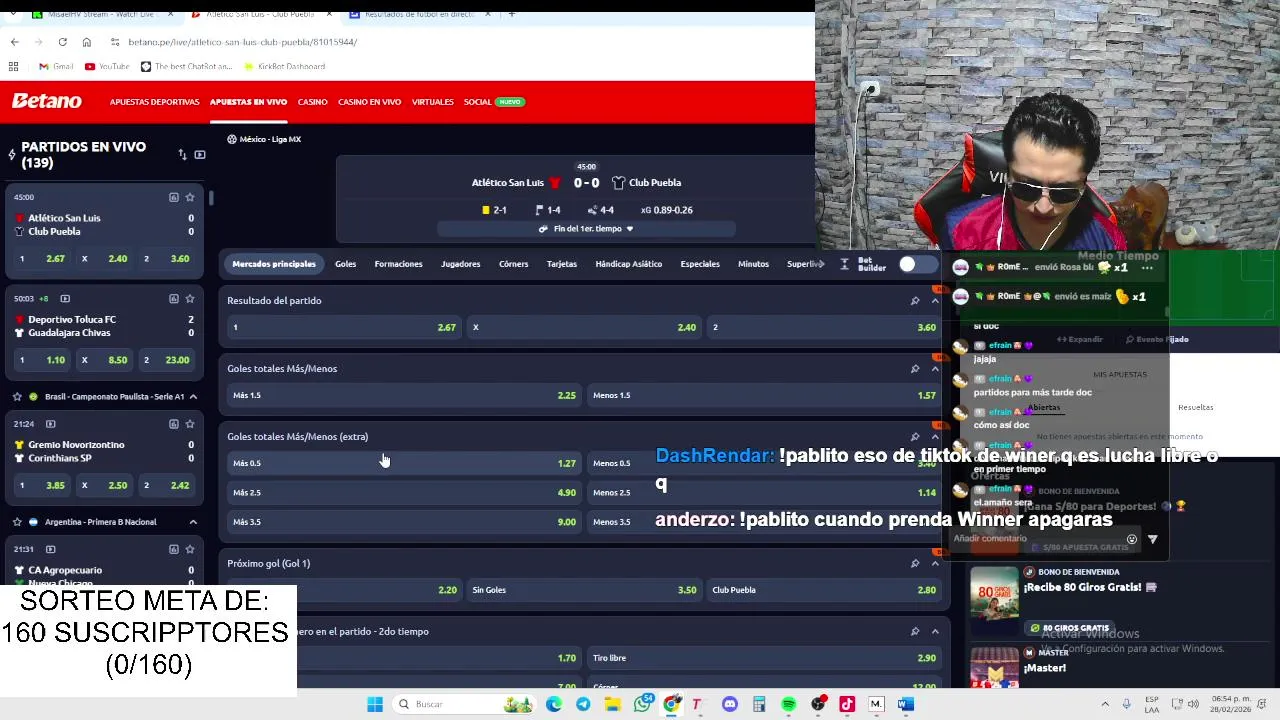Favorite the Gremio Novorizontino match
1280x720 pixels.
tap(190, 424)
